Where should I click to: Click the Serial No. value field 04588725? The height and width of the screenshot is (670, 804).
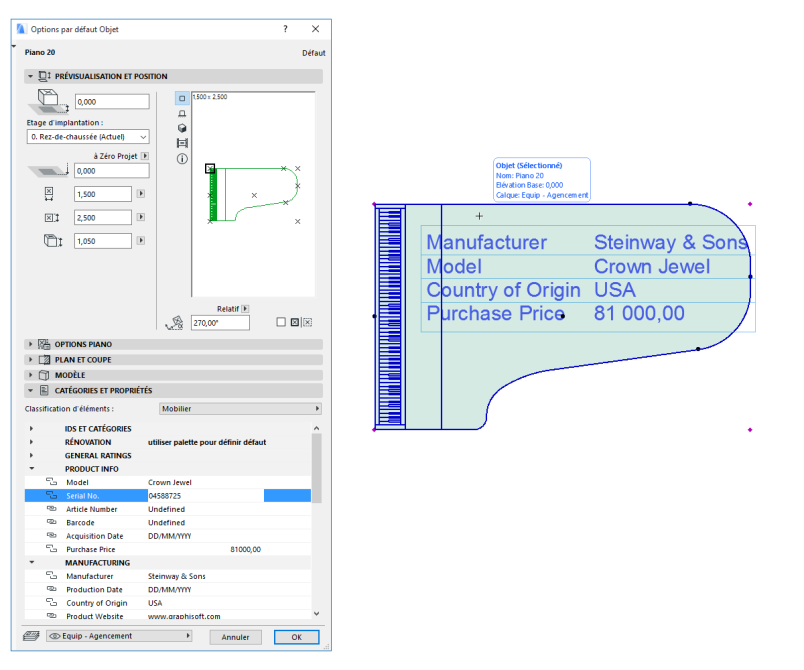(x=206, y=496)
